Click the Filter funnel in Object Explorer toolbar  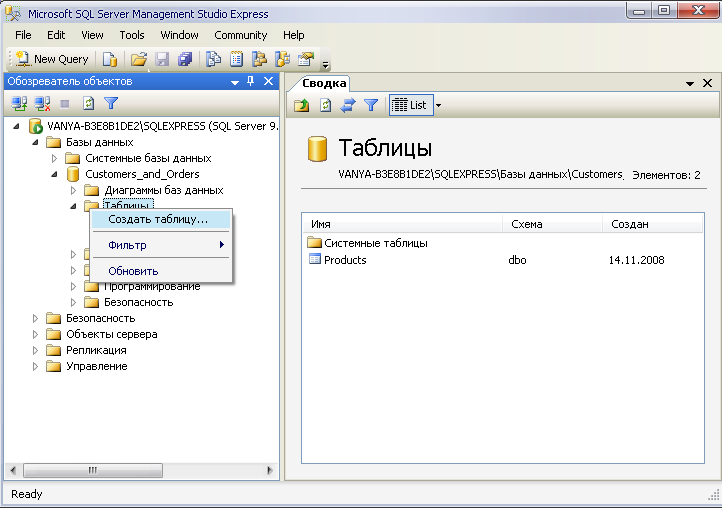pyautogui.click(x=111, y=104)
